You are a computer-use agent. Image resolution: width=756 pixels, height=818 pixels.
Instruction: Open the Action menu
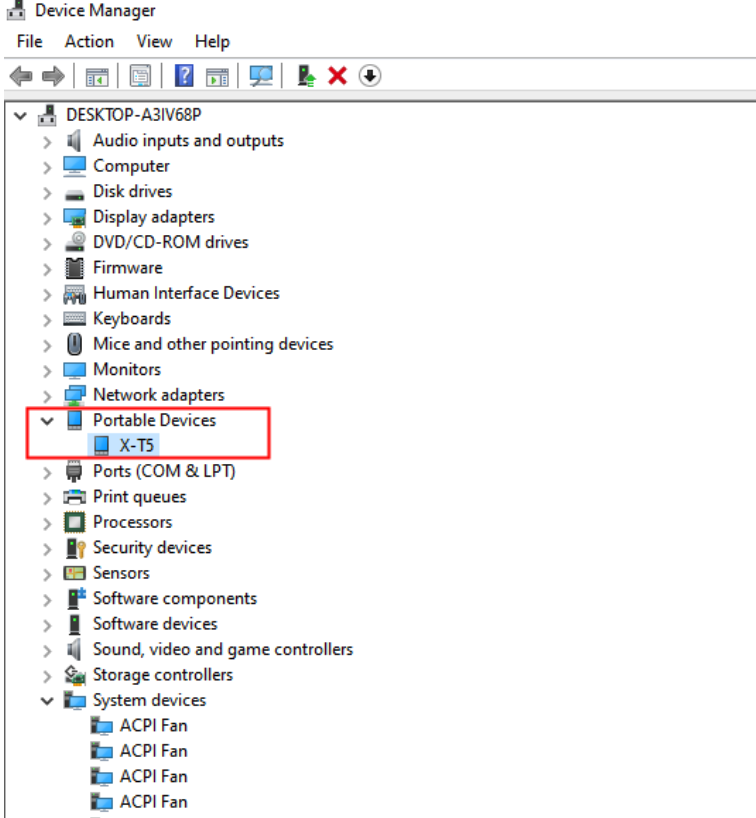(x=89, y=41)
